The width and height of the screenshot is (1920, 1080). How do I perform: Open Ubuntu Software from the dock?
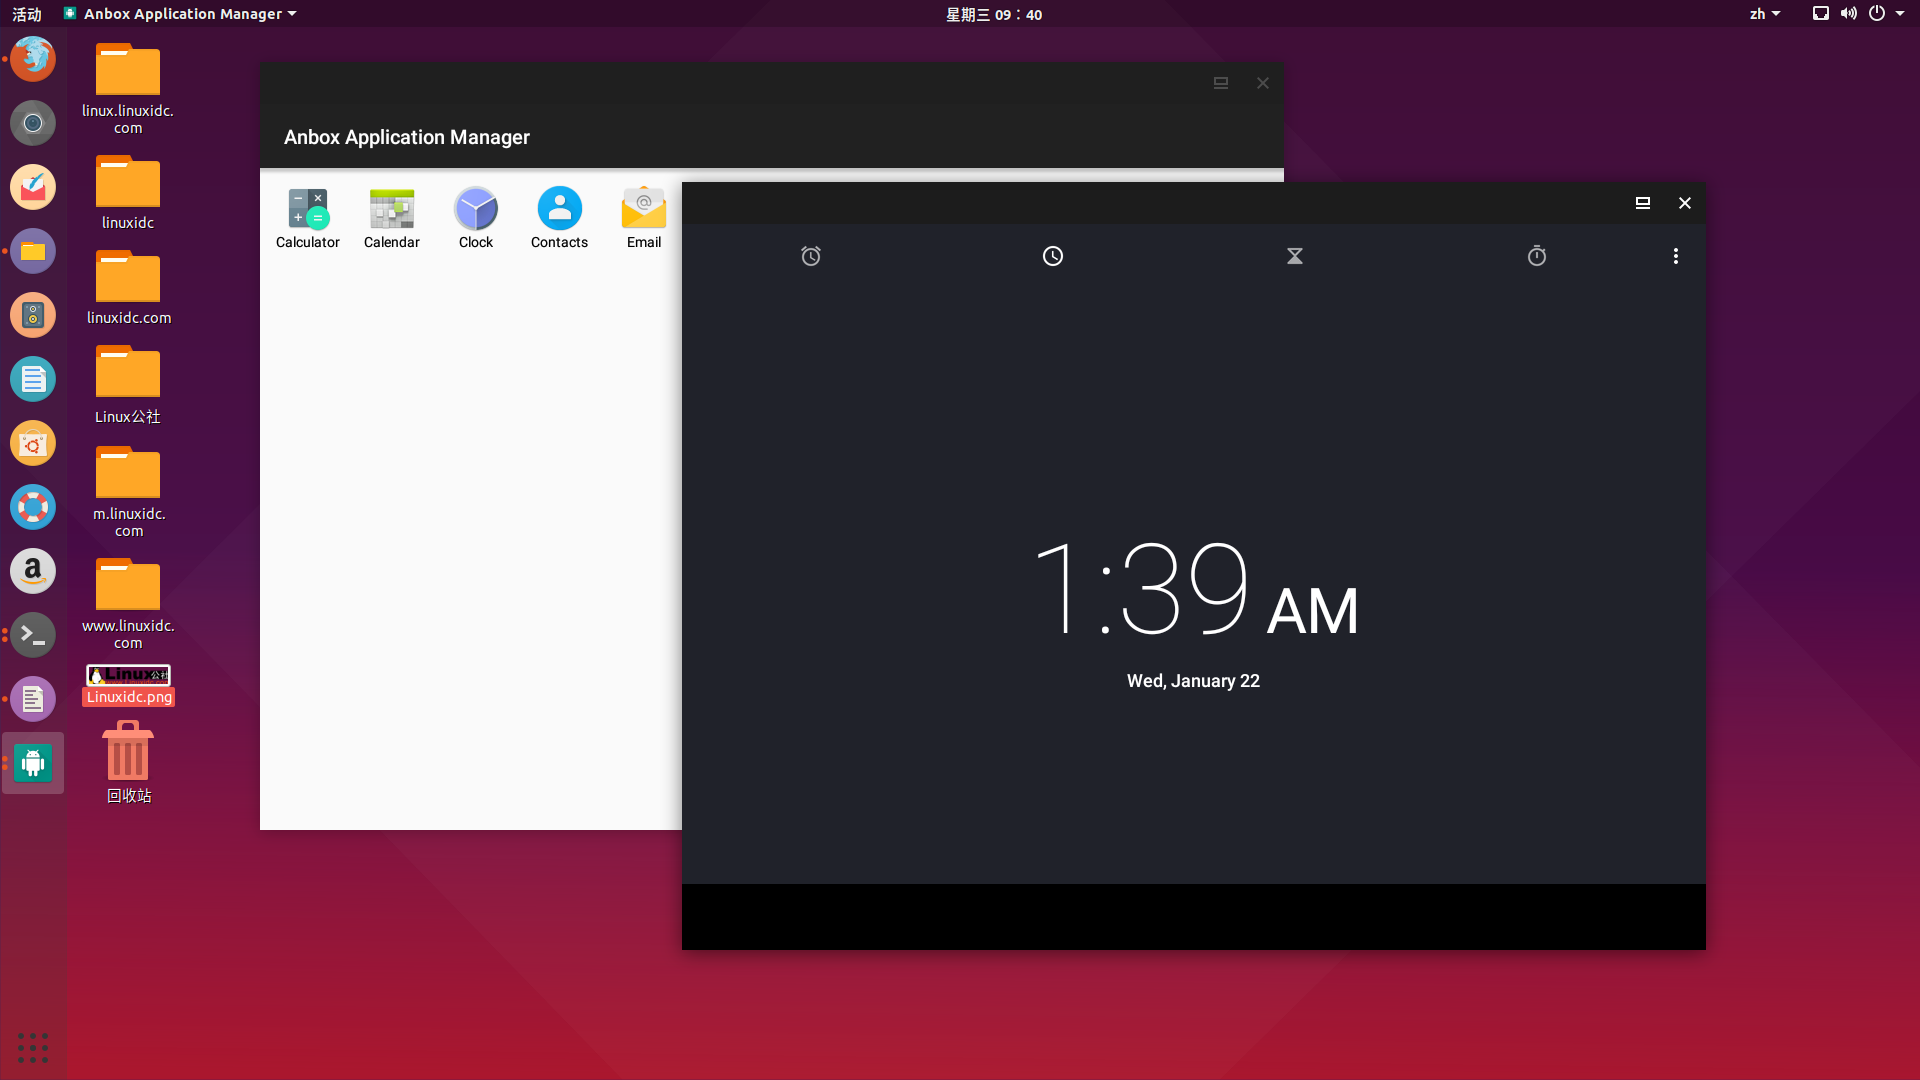coord(32,443)
